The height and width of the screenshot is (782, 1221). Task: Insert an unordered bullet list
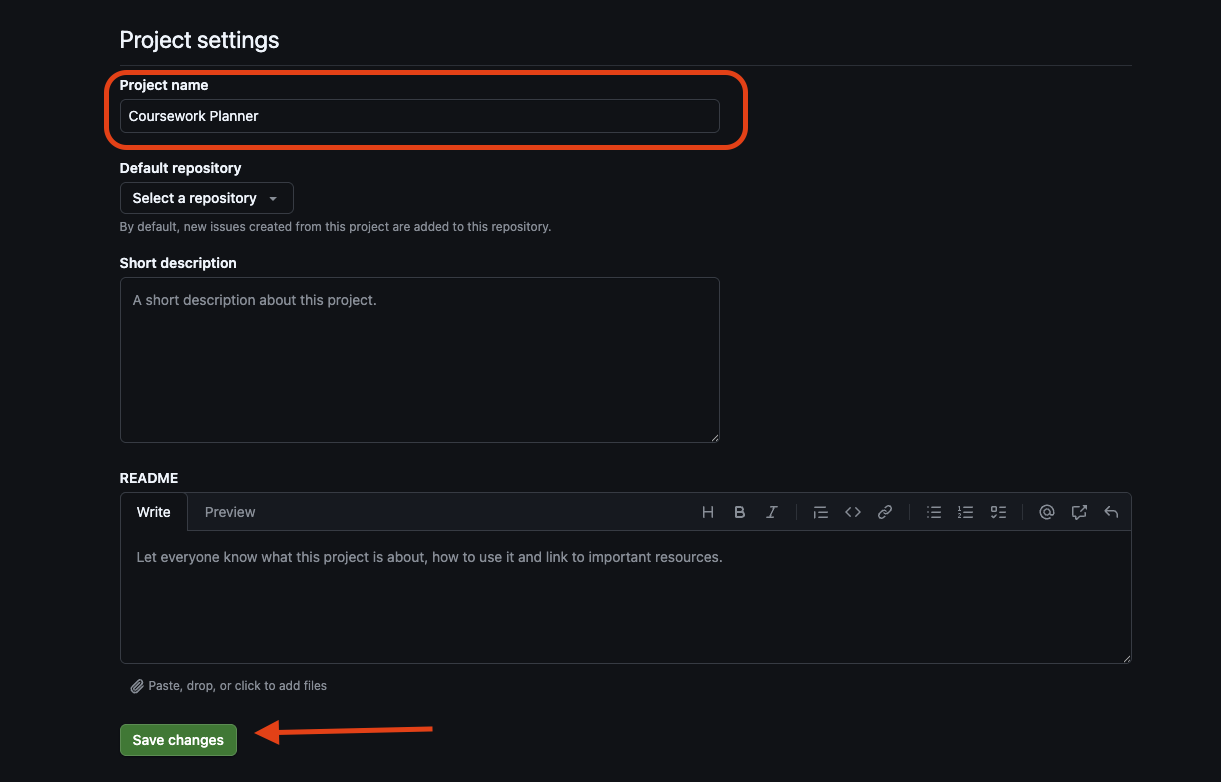tap(934, 512)
